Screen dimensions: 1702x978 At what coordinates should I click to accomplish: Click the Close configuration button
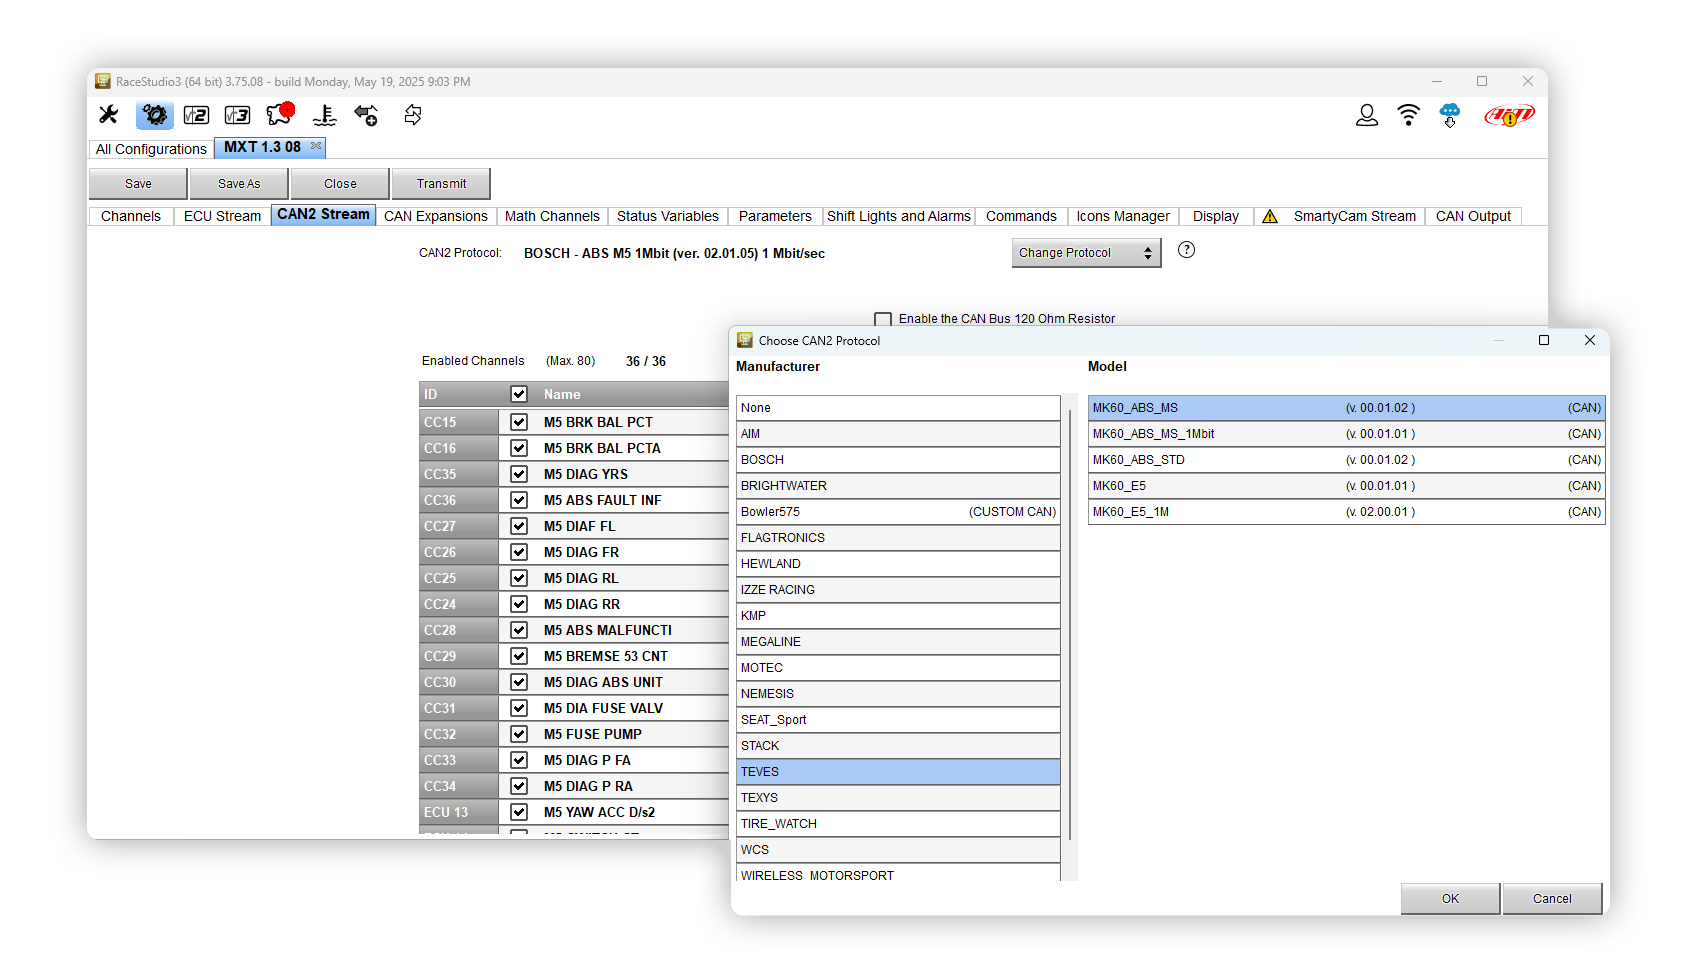pyautogui.click(x=340, y=184)
